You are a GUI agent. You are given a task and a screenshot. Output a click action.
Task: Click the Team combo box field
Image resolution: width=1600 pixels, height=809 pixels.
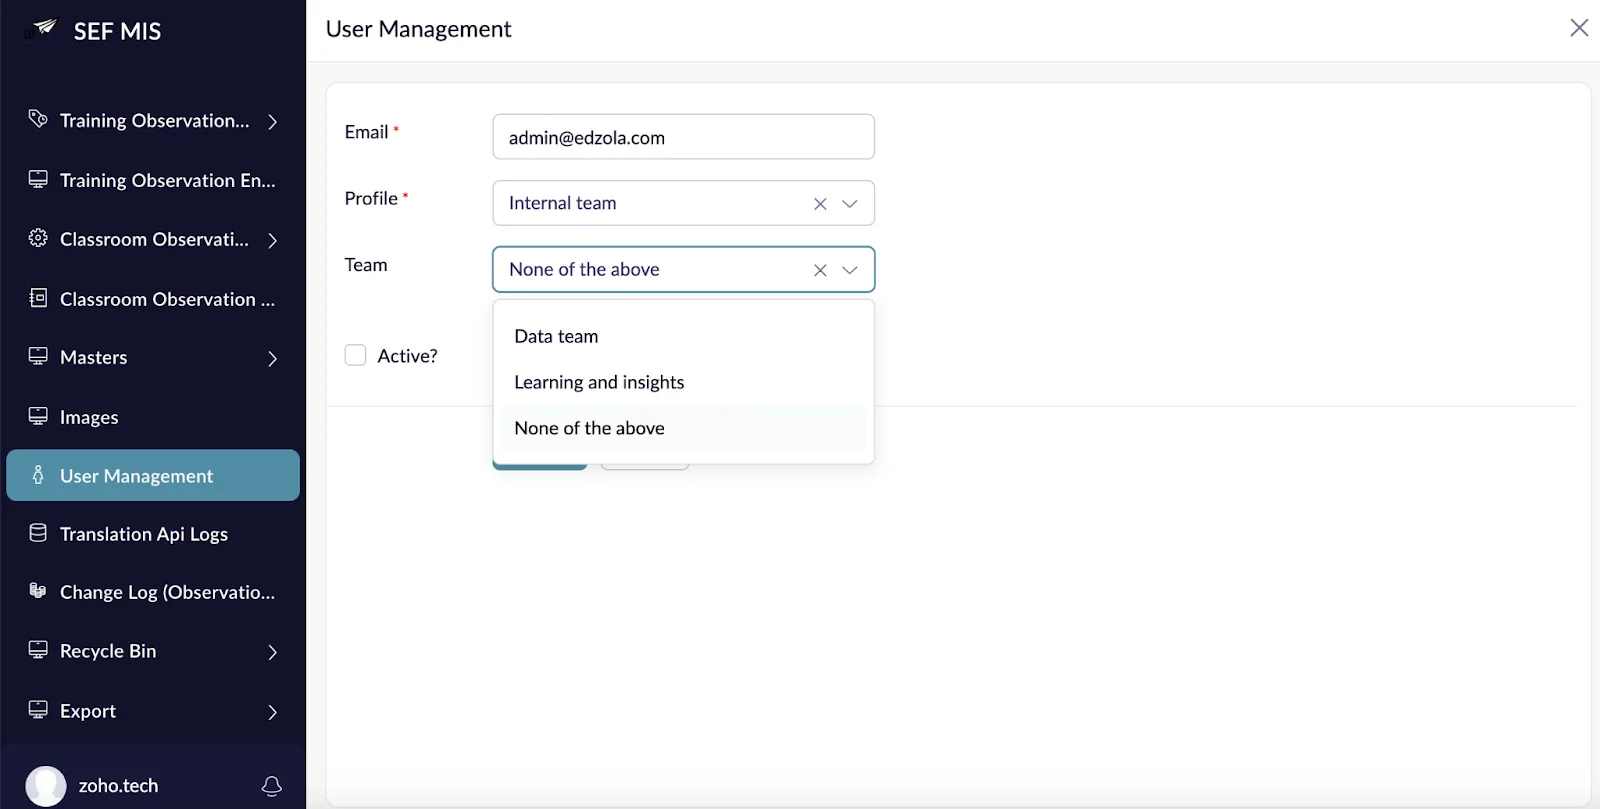point(684,269)
